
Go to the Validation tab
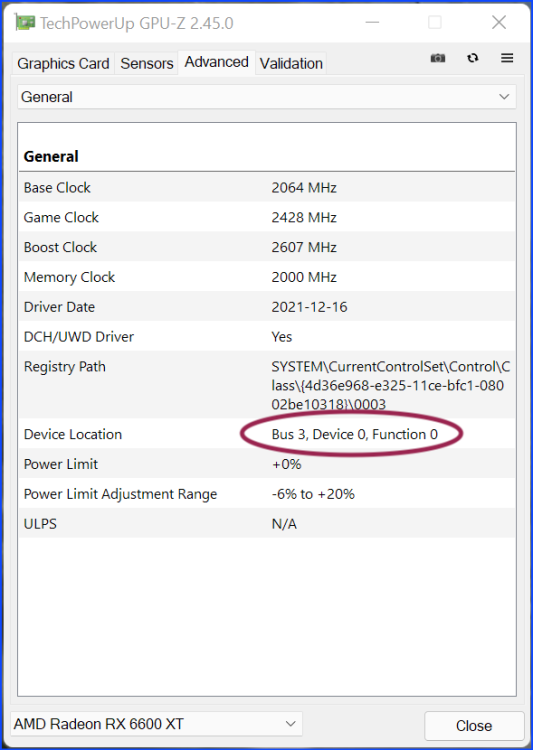coord(291,64)
